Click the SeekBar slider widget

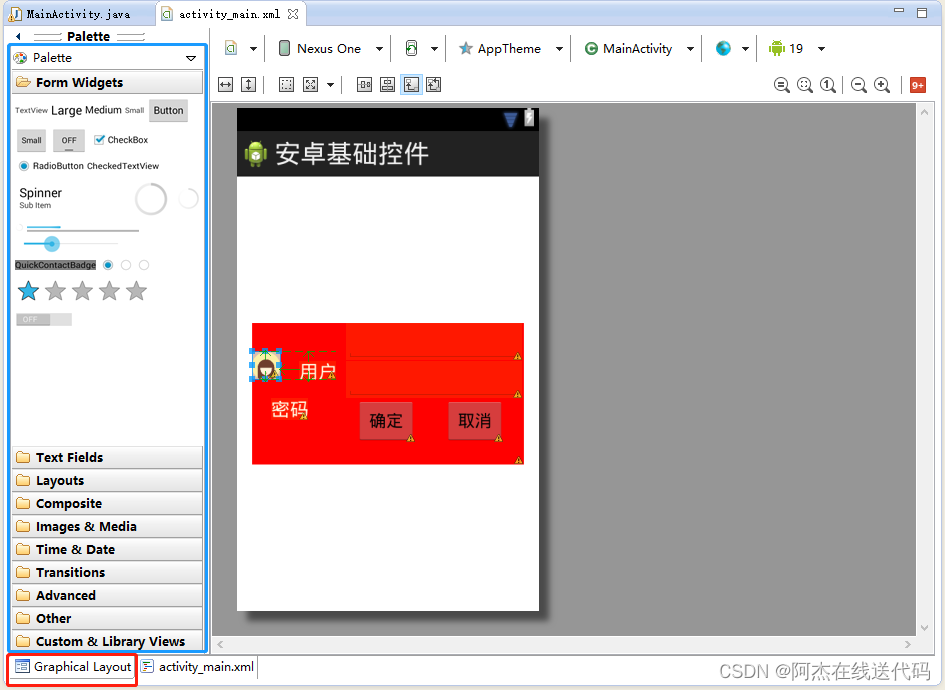(71, 243)
